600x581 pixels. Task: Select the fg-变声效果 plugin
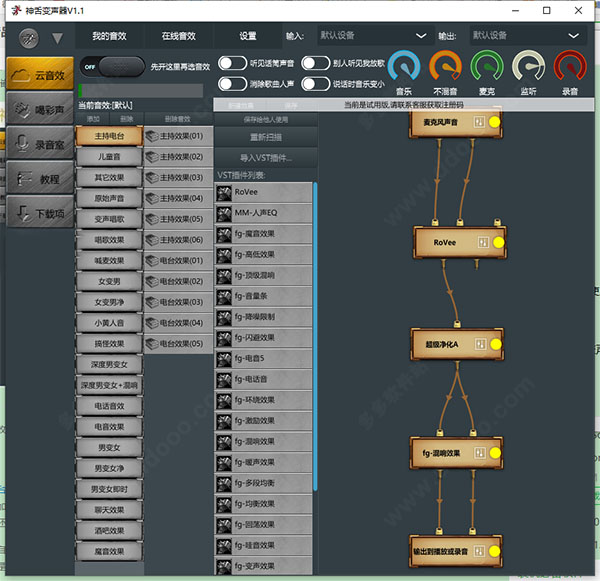tap(264, 566)
